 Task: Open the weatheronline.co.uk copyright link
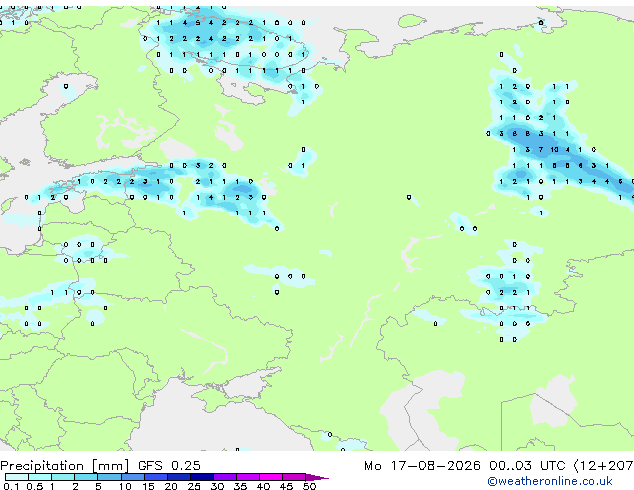[550, 481]
